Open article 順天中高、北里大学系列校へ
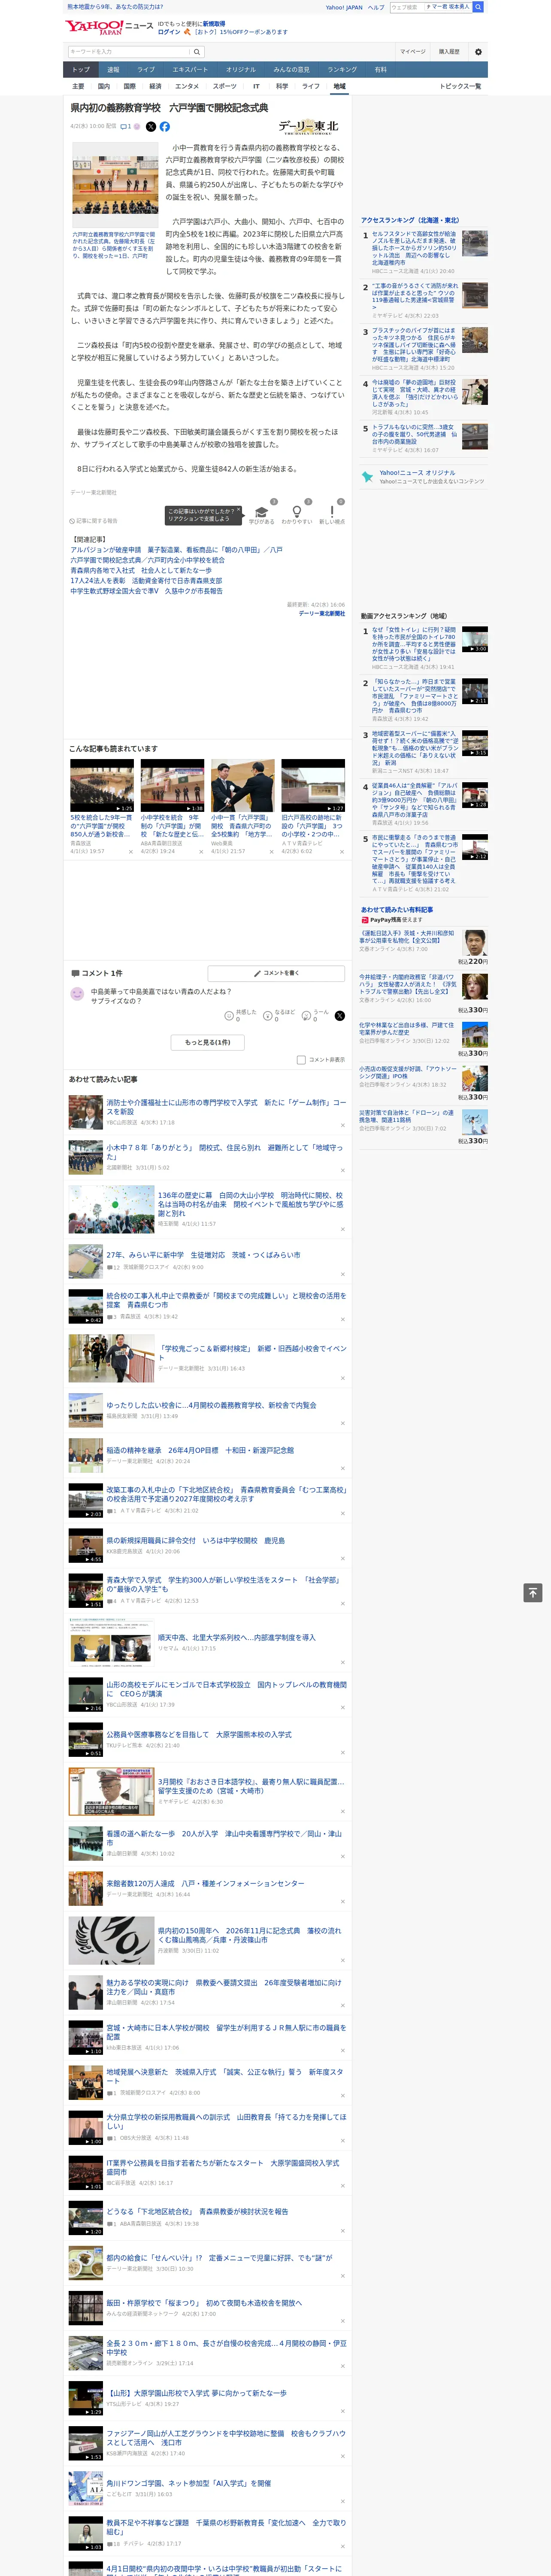Screen dimensions: 551x2576 tap(236, 1638)
